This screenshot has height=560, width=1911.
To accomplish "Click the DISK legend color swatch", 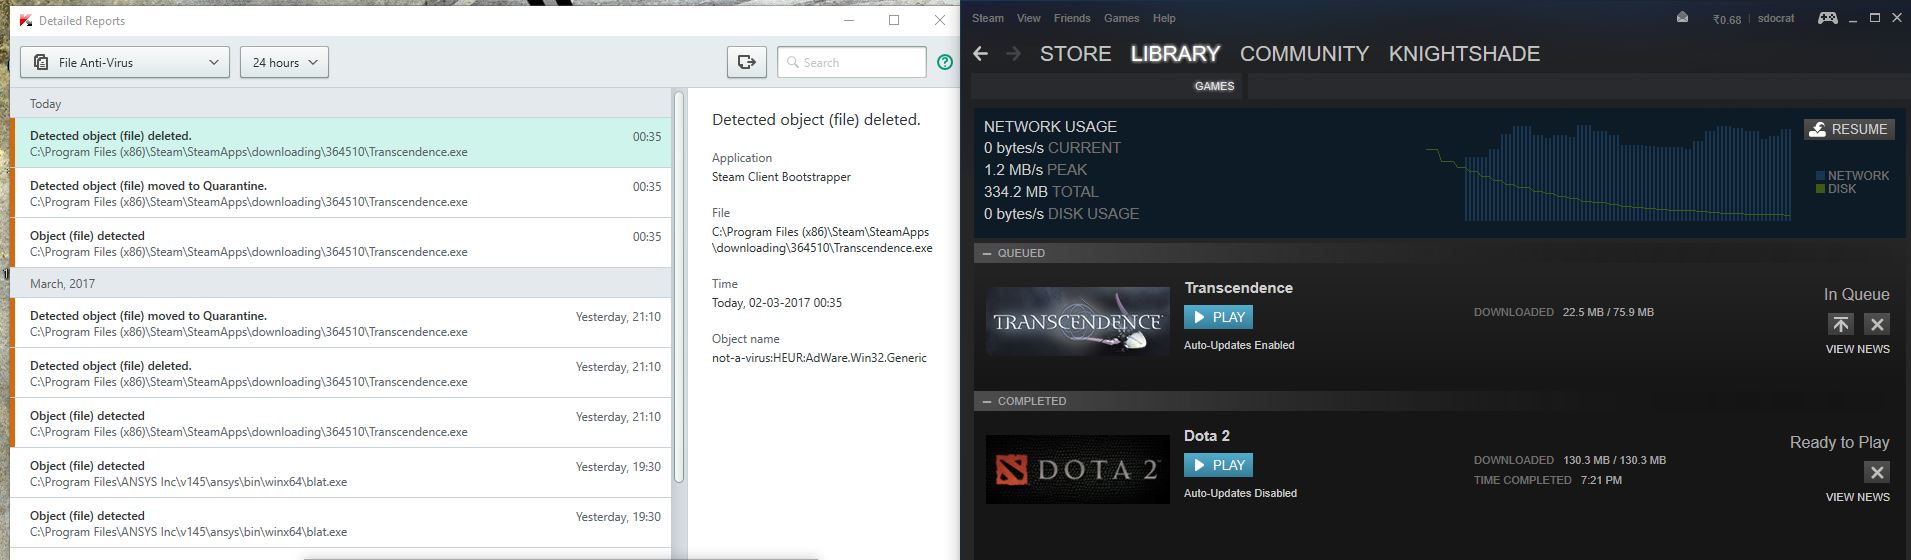I will click(x=1820, y=188).
